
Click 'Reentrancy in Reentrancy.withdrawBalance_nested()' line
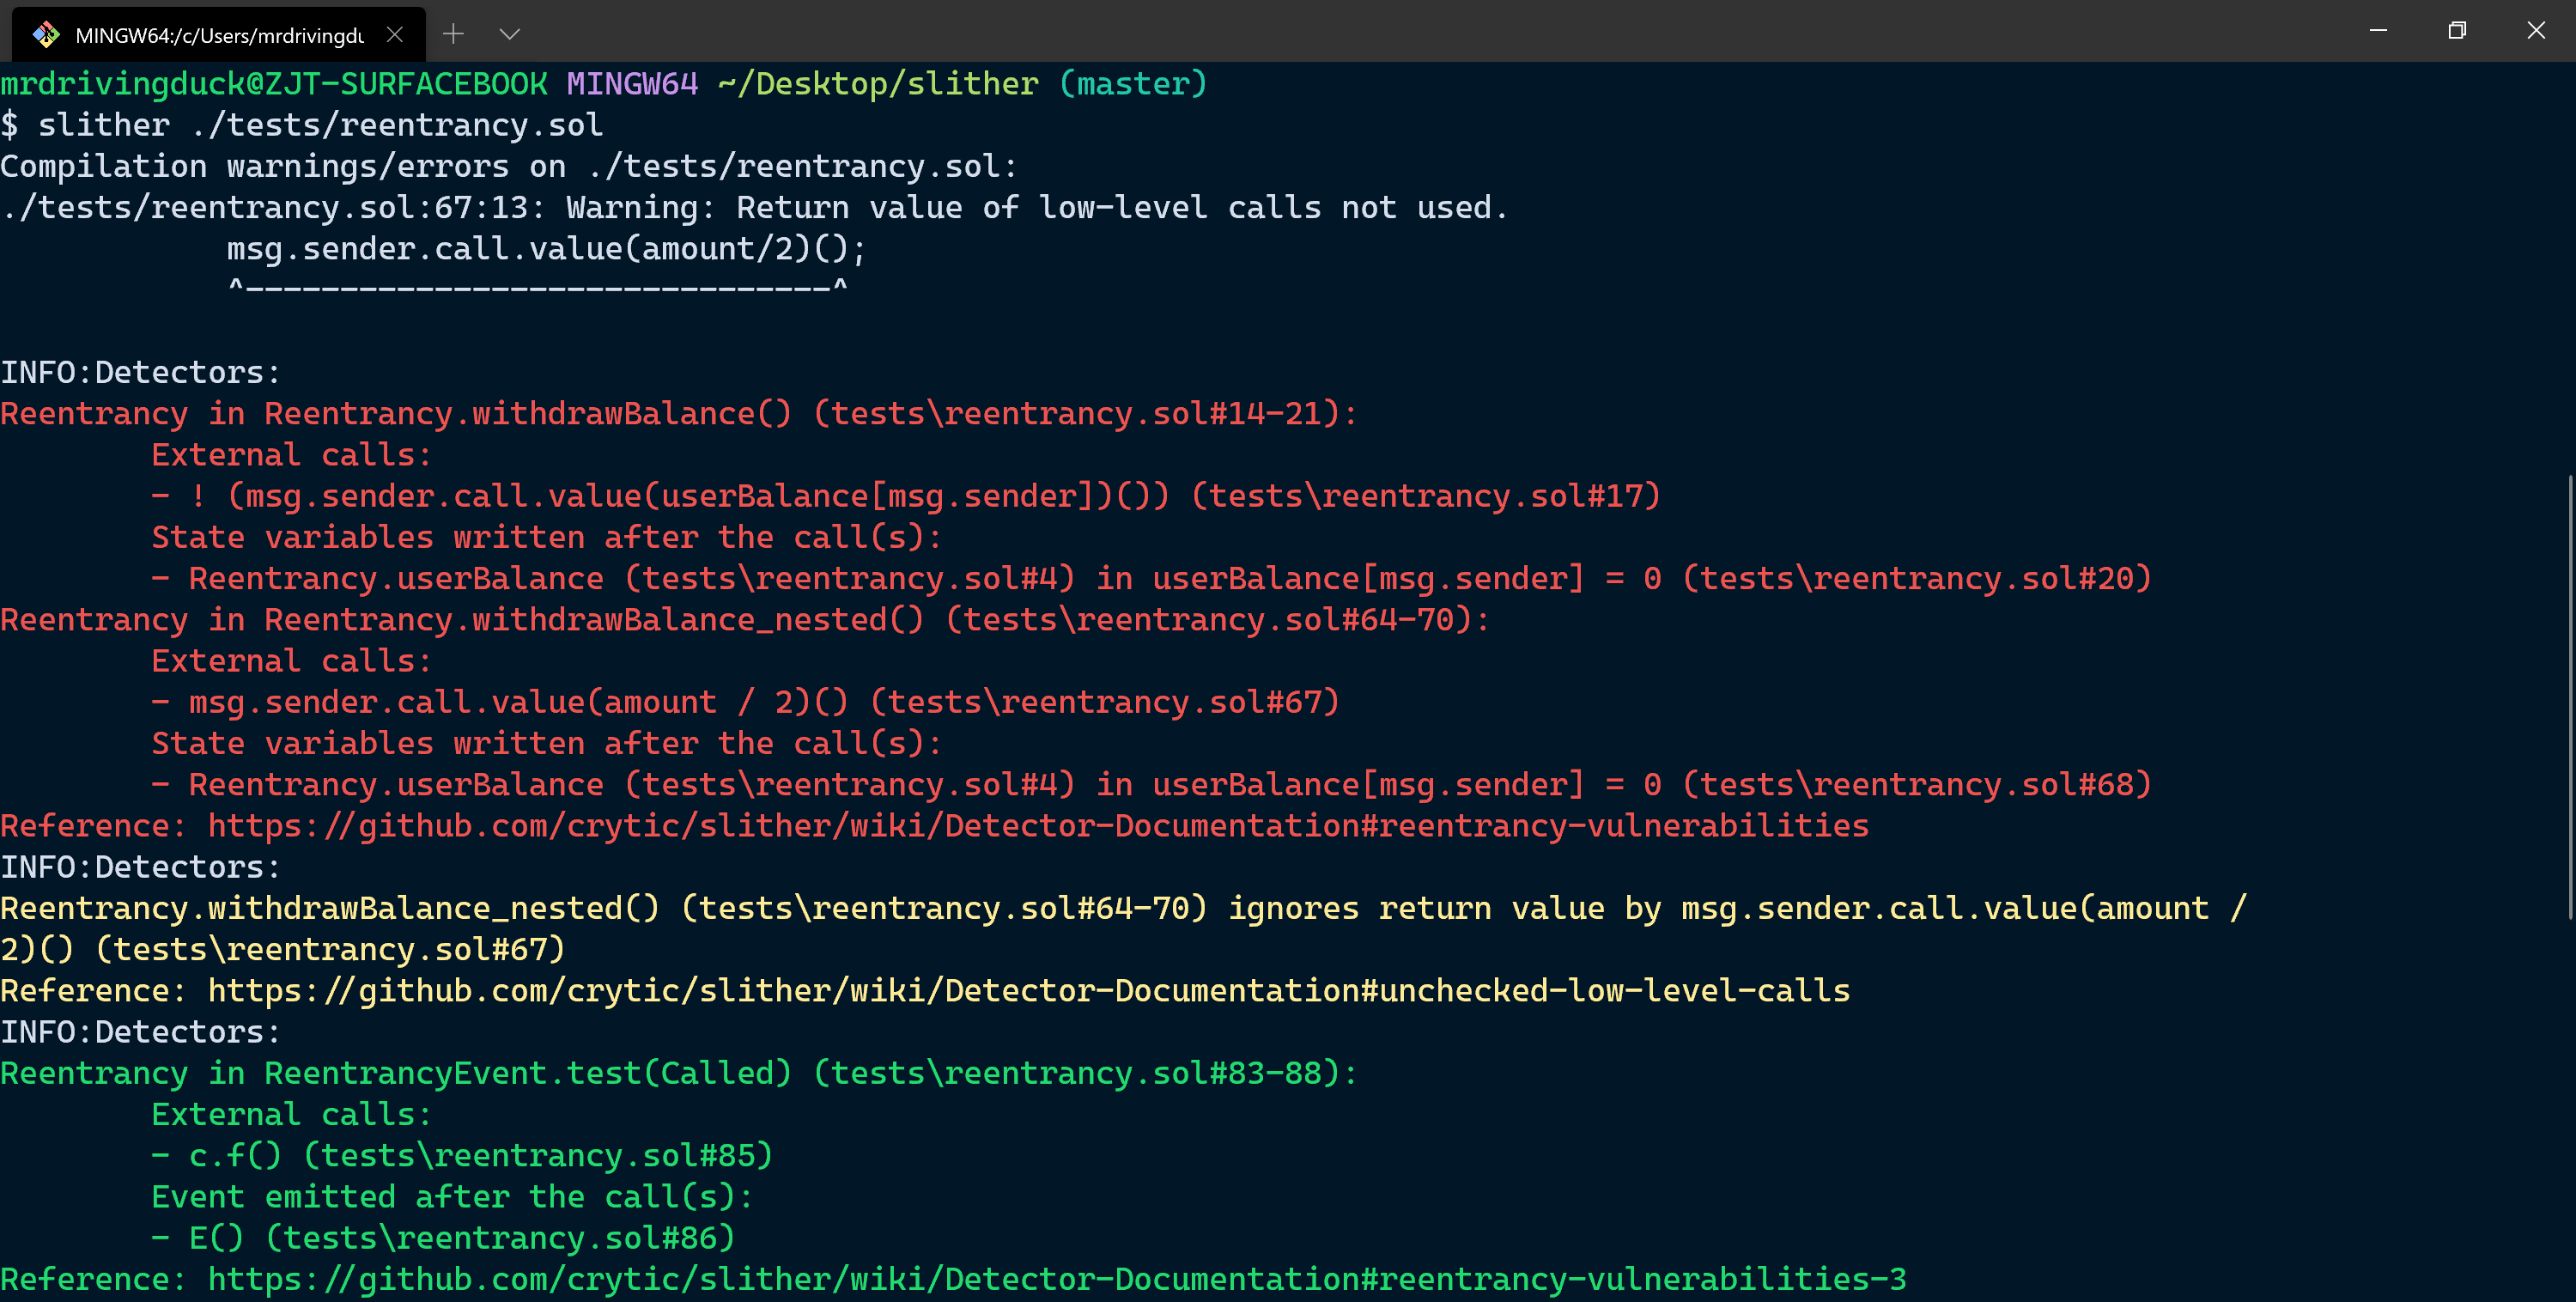(745, 620)
